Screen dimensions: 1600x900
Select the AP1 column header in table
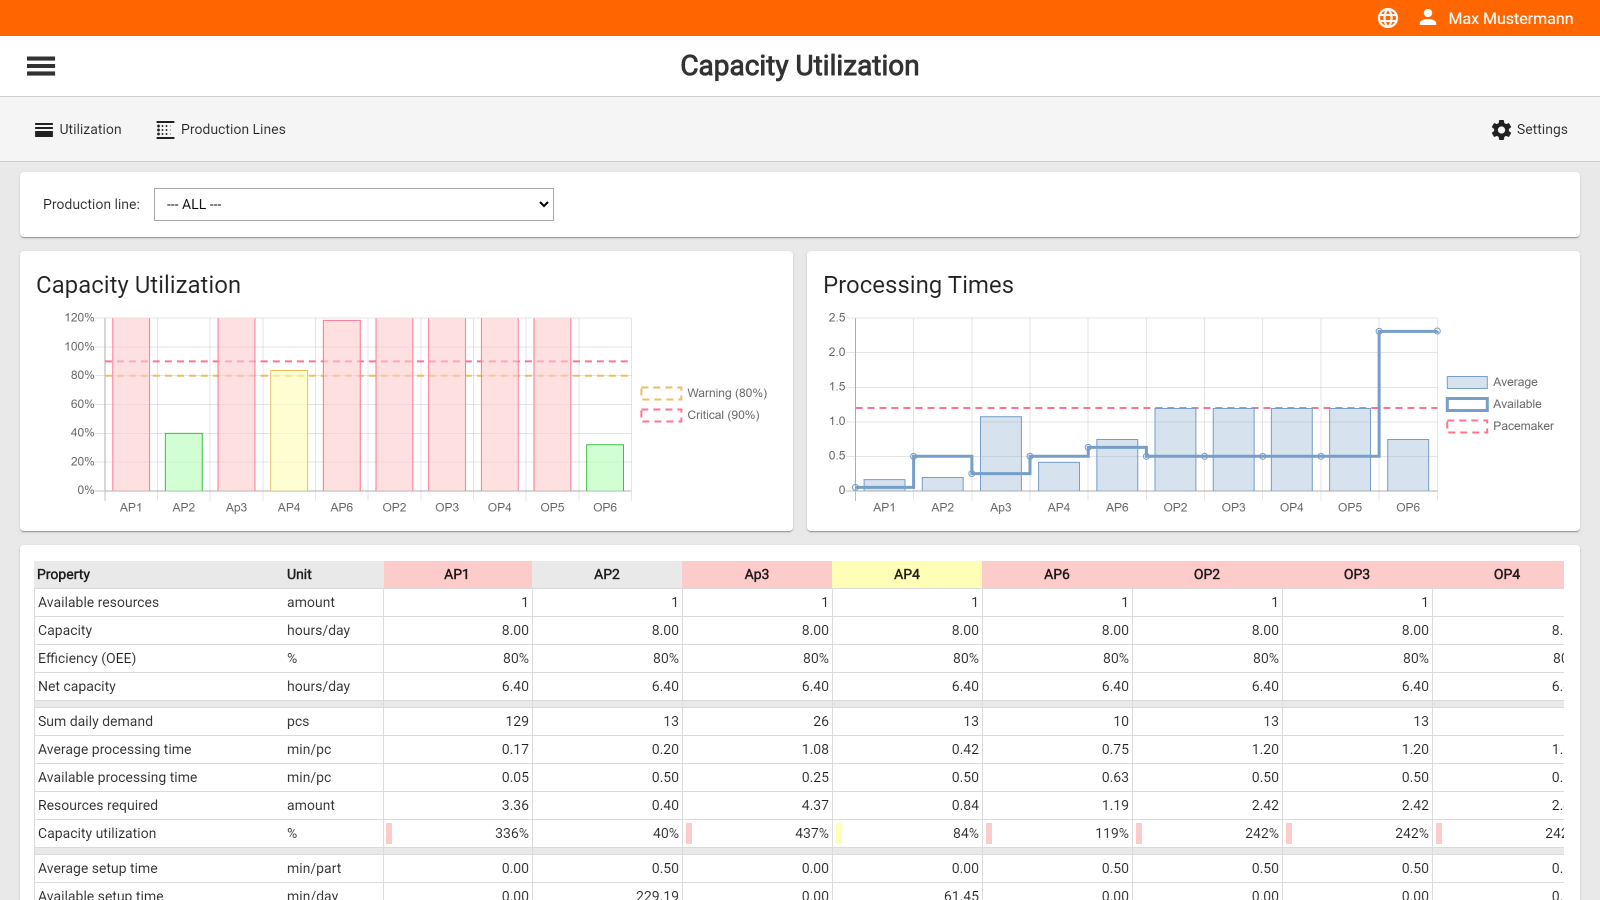457,574
